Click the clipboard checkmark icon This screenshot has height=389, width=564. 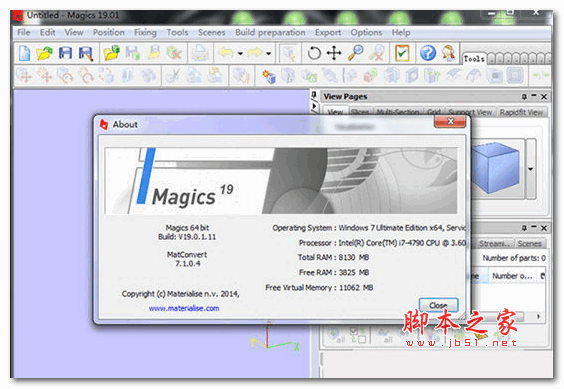tap(402, 53)
